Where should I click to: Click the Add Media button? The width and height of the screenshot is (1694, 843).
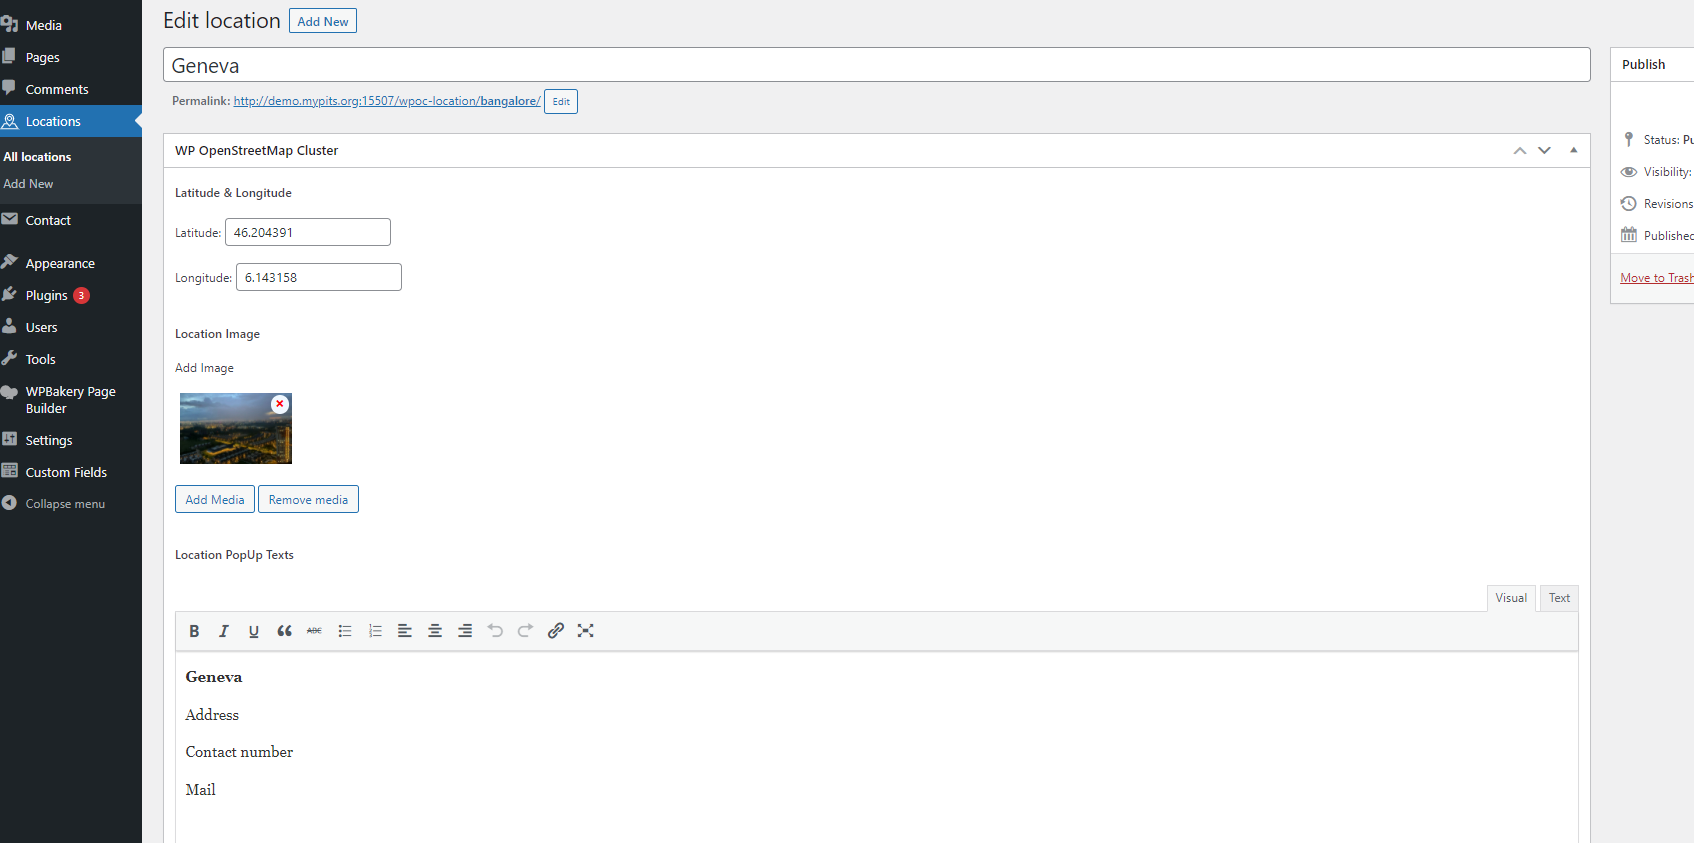pyautogui.click(x=215, y=500)
